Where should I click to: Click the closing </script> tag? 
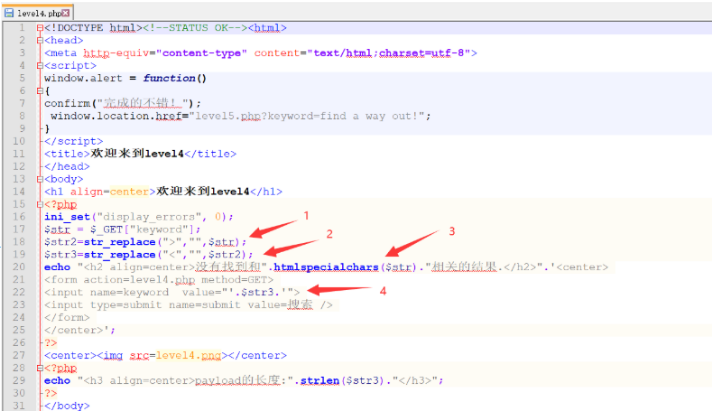(x=74, y=141)
